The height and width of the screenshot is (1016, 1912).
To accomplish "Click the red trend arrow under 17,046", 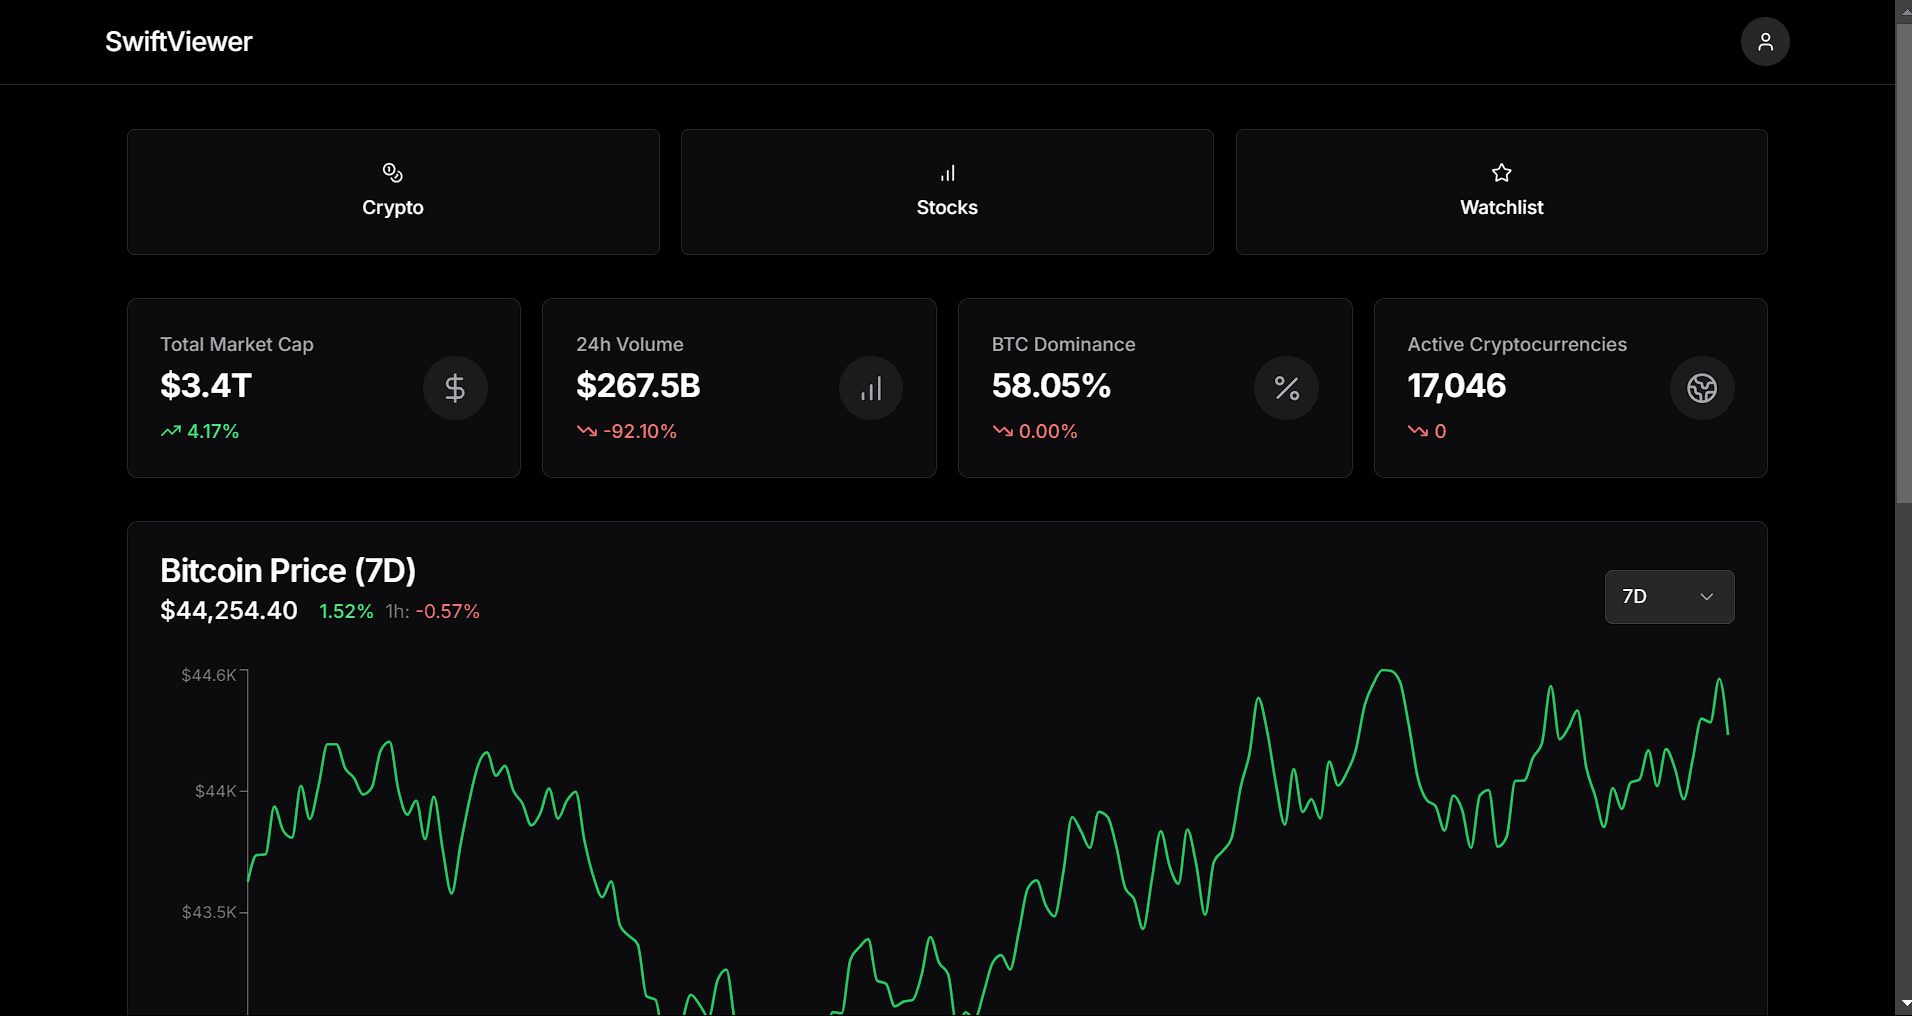I will (1418, 431).
